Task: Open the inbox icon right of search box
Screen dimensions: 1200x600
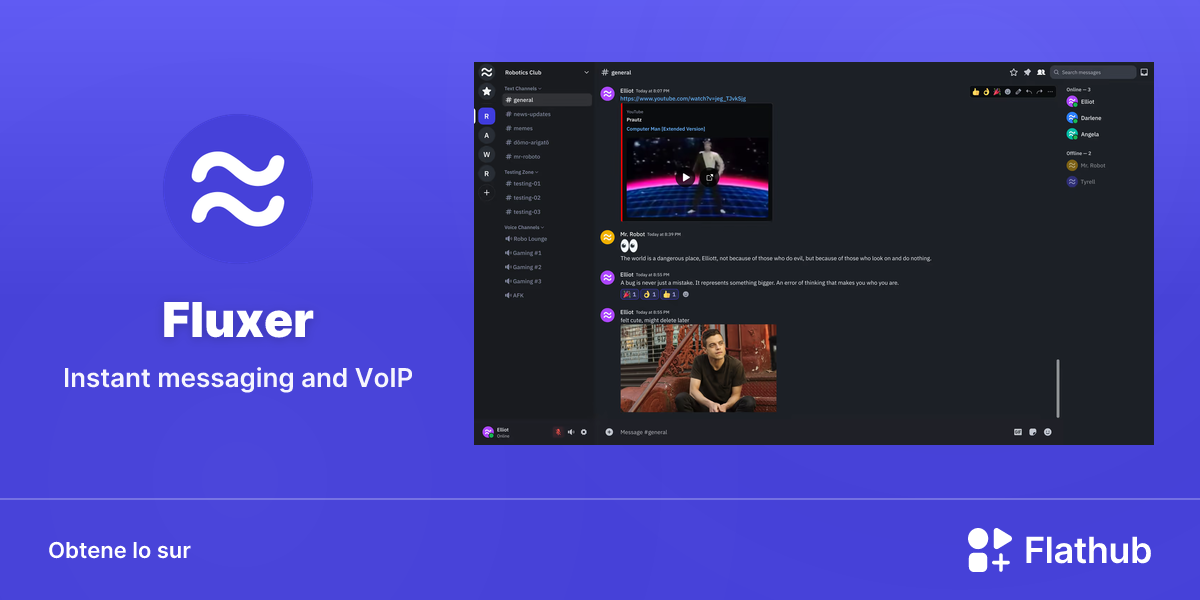Action: pos(1144,72)
